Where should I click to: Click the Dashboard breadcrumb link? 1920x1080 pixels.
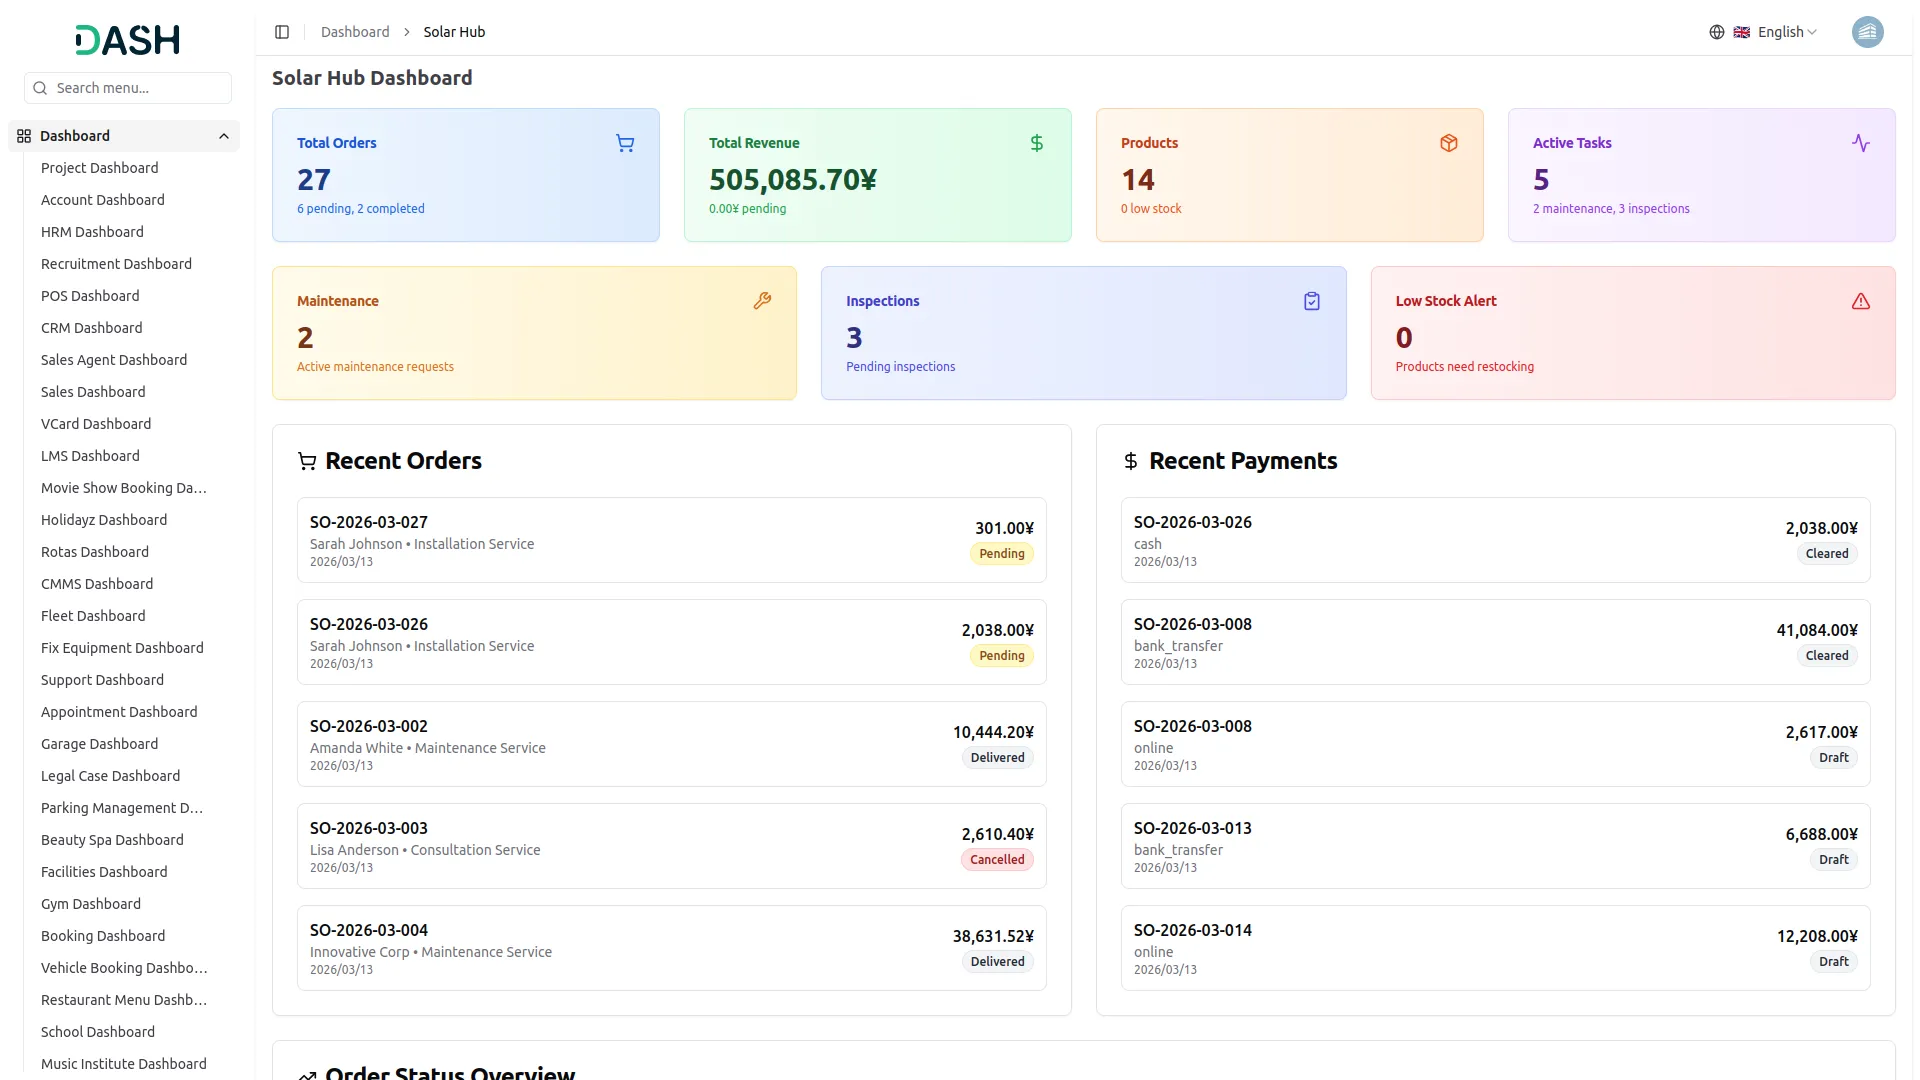coord(355,32)
